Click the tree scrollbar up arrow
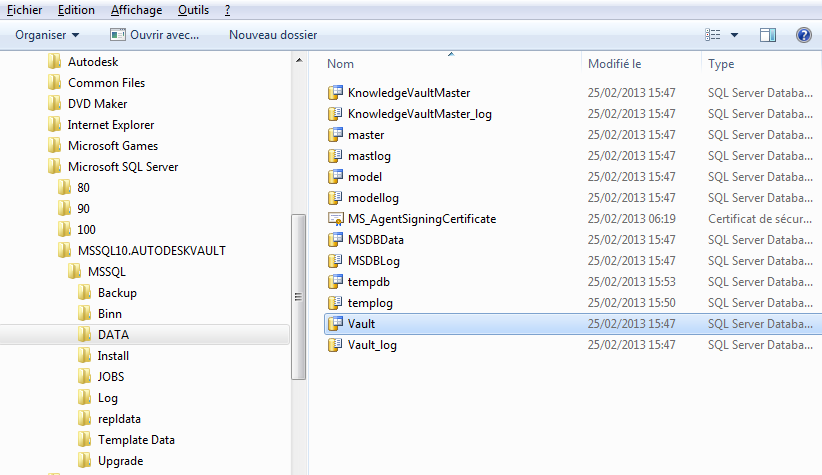 coord(299,60)
